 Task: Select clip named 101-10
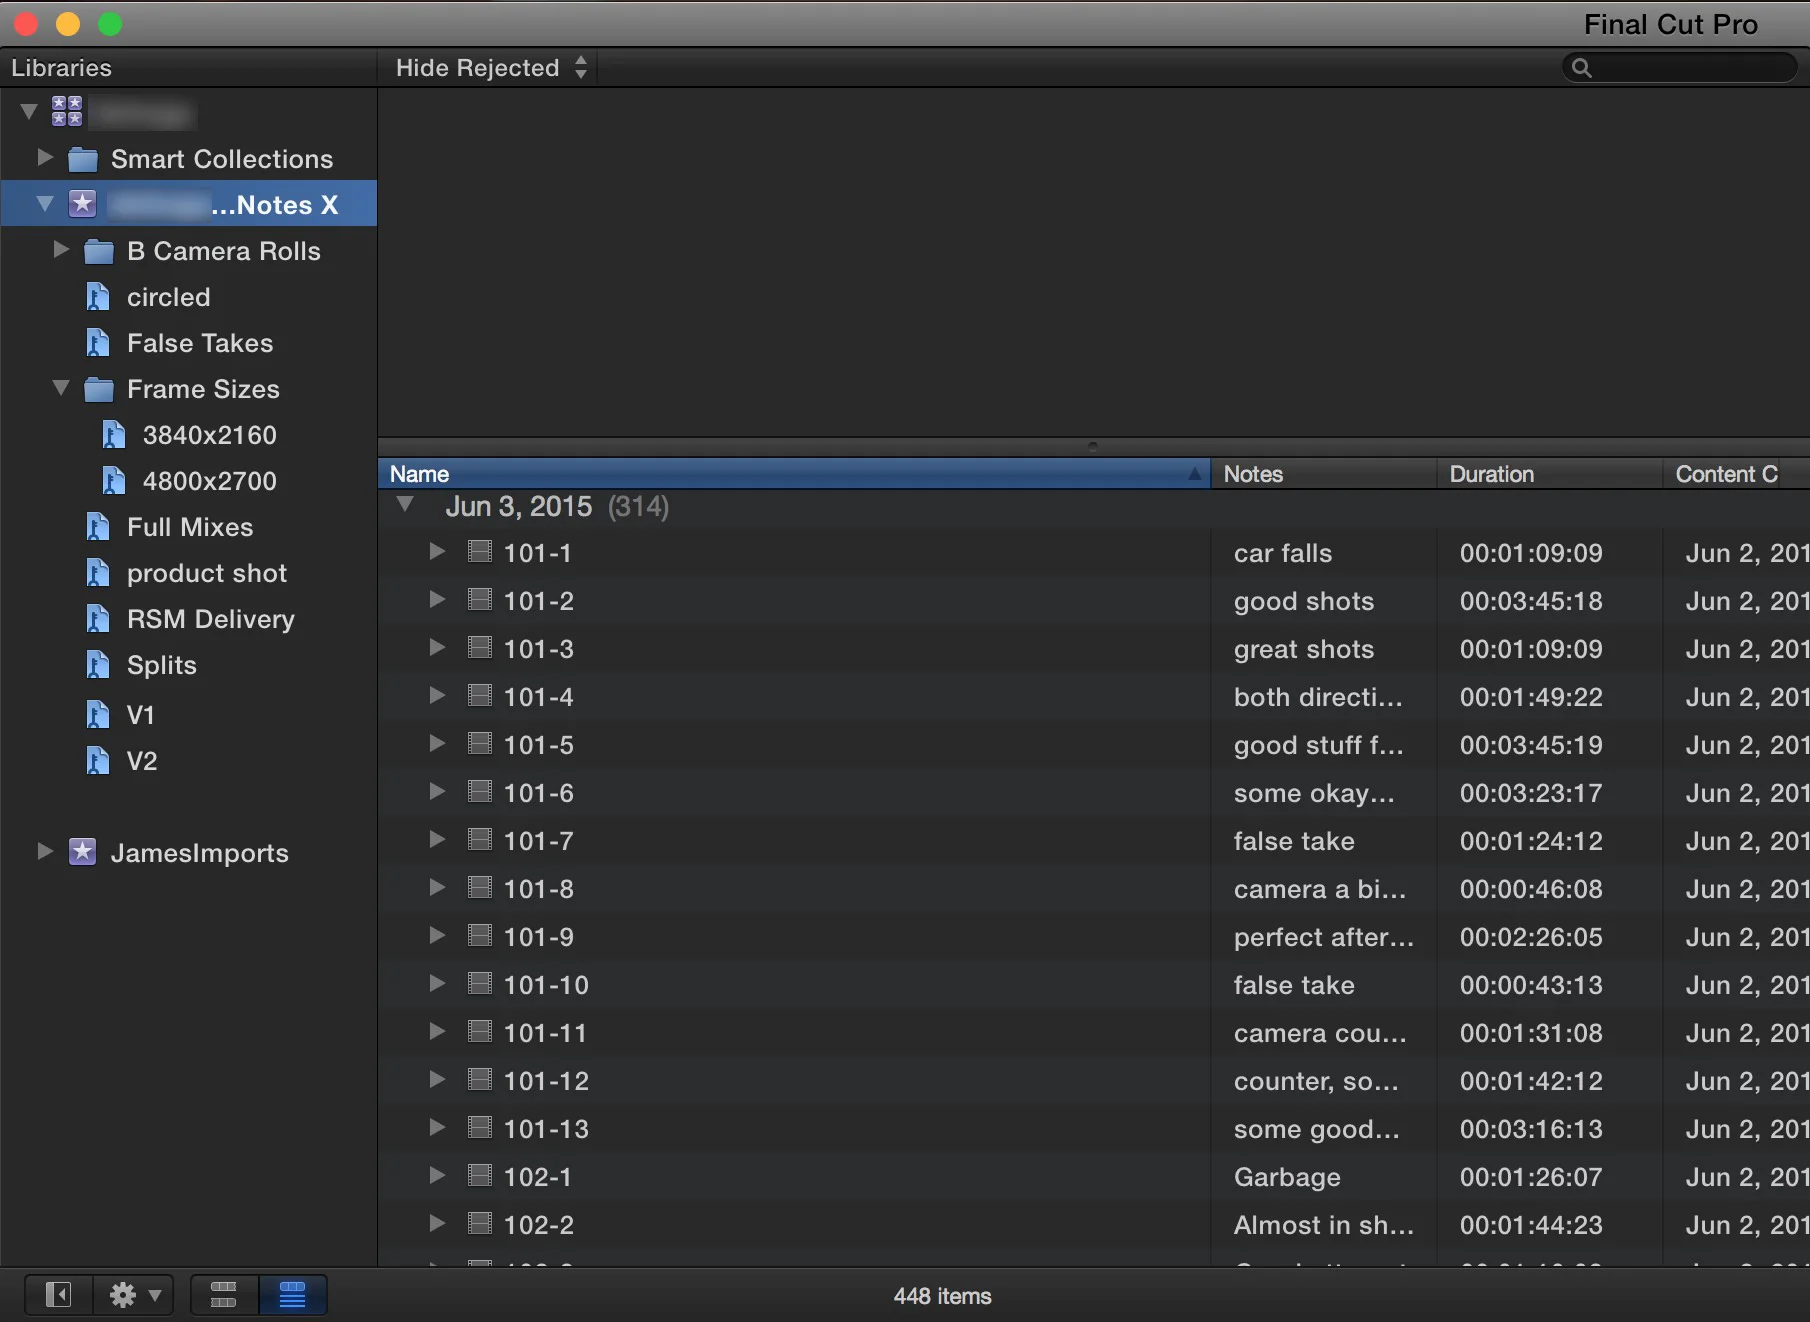pyautogui.click(x=546, y=985)
